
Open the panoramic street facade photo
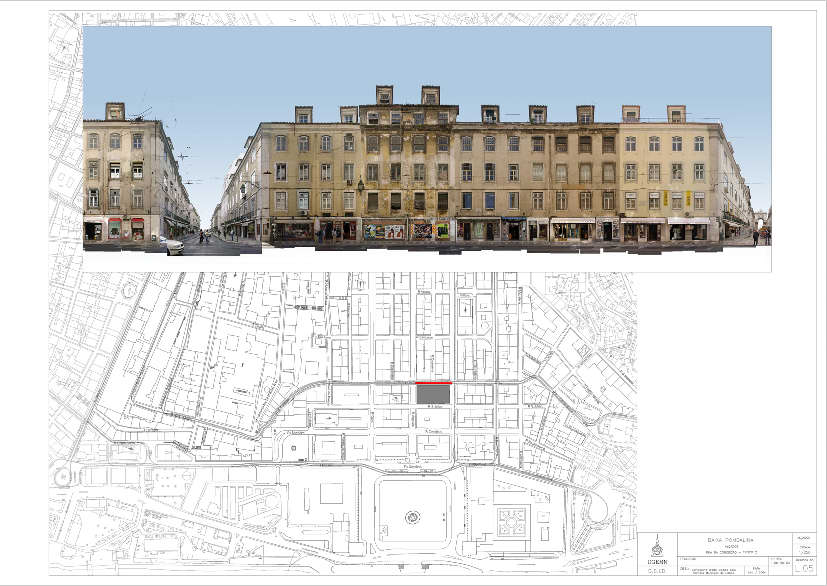(x=427, y=149)
